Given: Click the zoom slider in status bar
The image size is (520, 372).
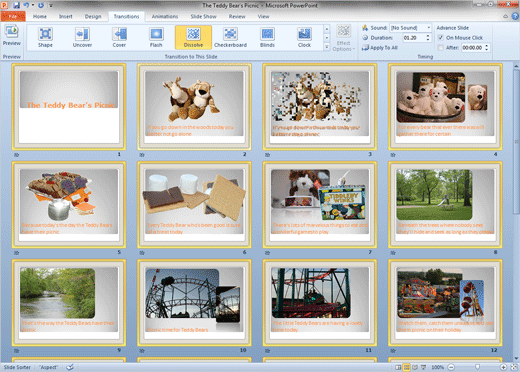Looking at the screenshot, I should click(x=477, y=367).
